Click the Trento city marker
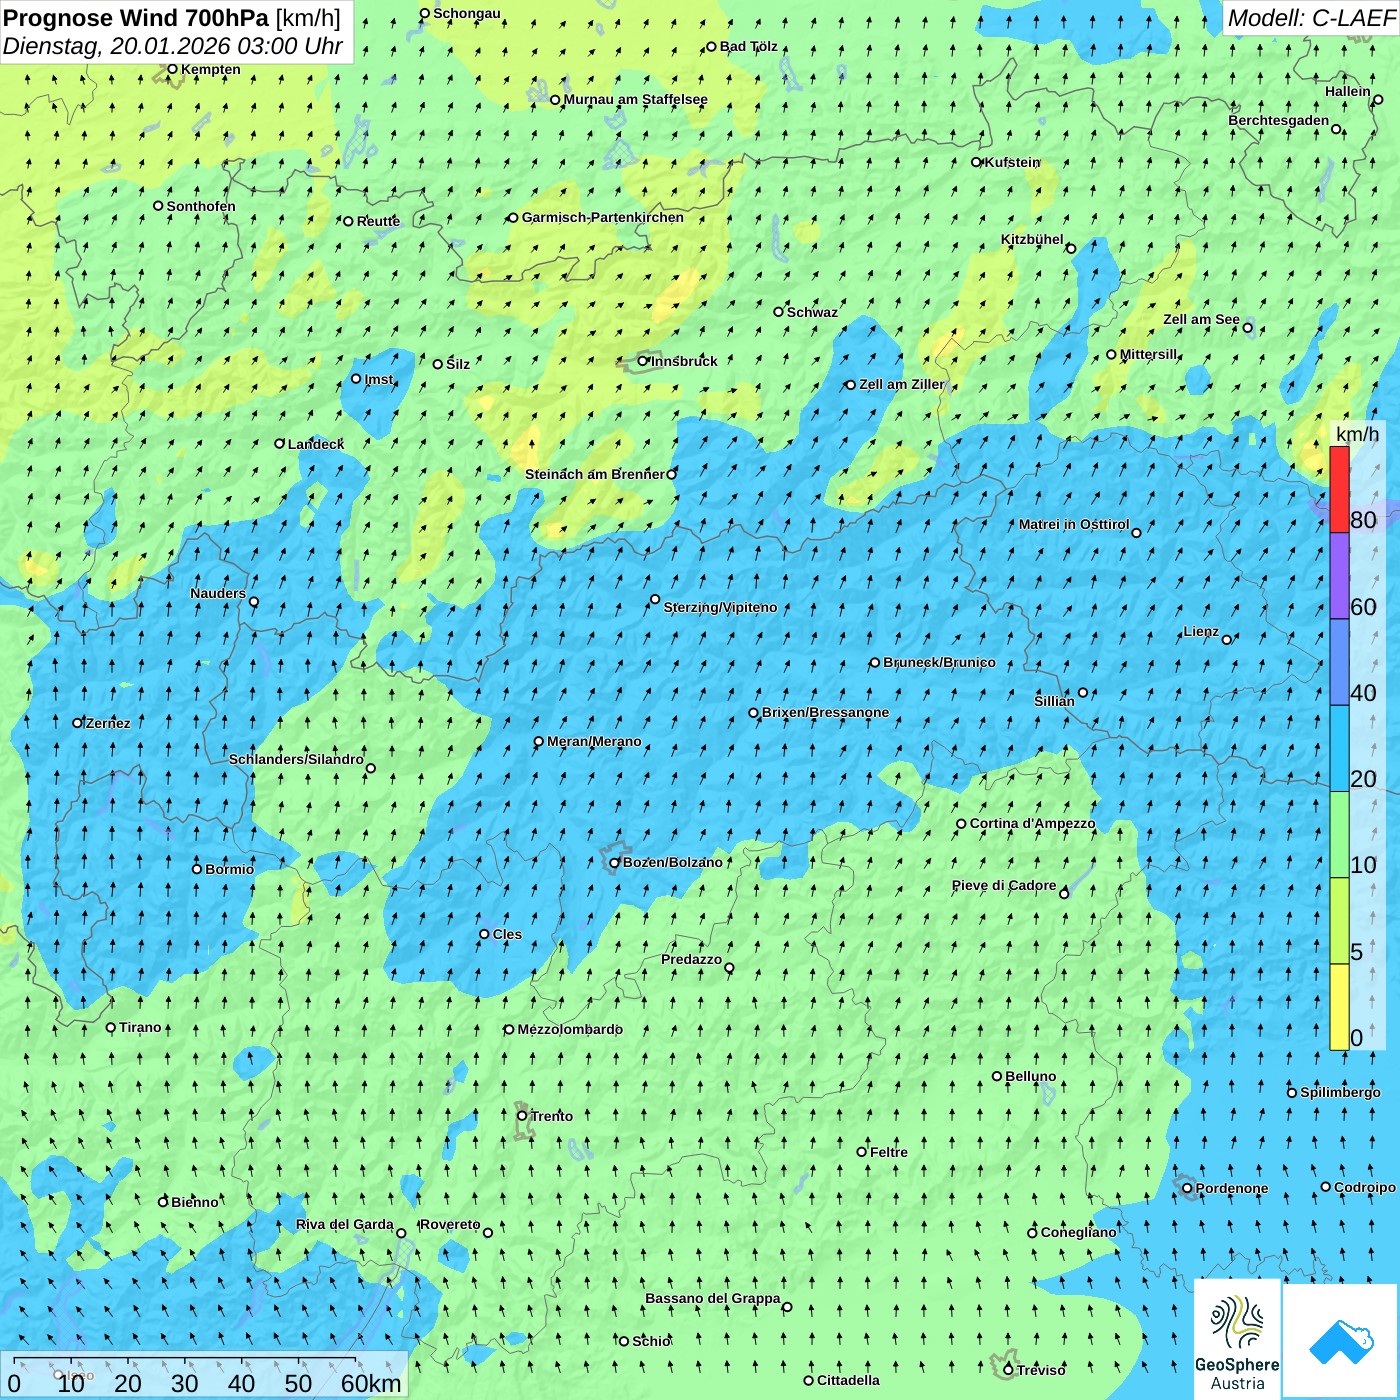The width and height of the screenshot is (1400, 1400). [x=522, y=1116]
